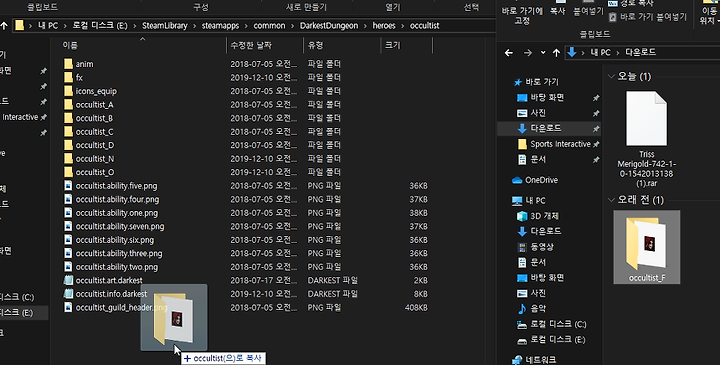The image size is (720, 365).
Task: Unpin 다운로드 from quick access
Action: pyautogui.click(x=596, y=129)
